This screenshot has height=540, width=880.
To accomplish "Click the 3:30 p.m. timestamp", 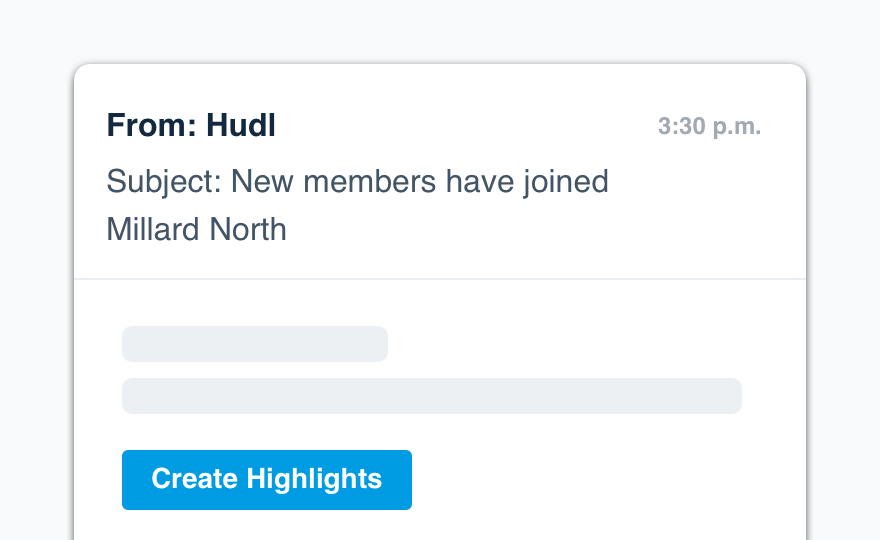I will tap(709, 127).
